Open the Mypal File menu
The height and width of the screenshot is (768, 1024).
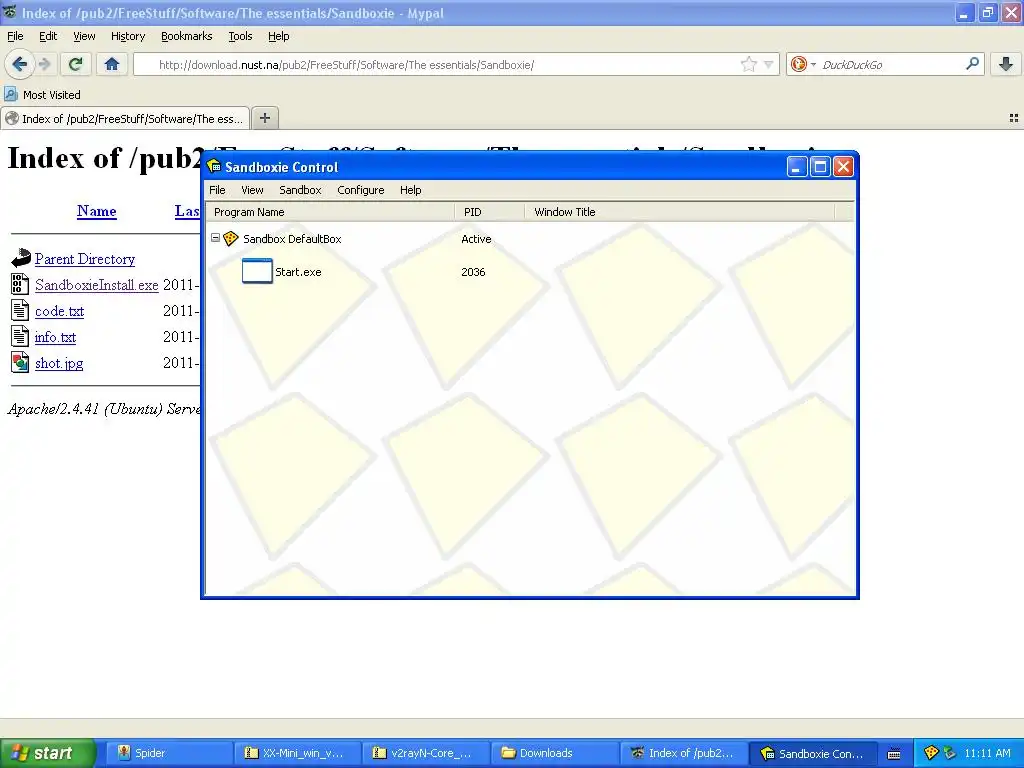click(15, 36)
